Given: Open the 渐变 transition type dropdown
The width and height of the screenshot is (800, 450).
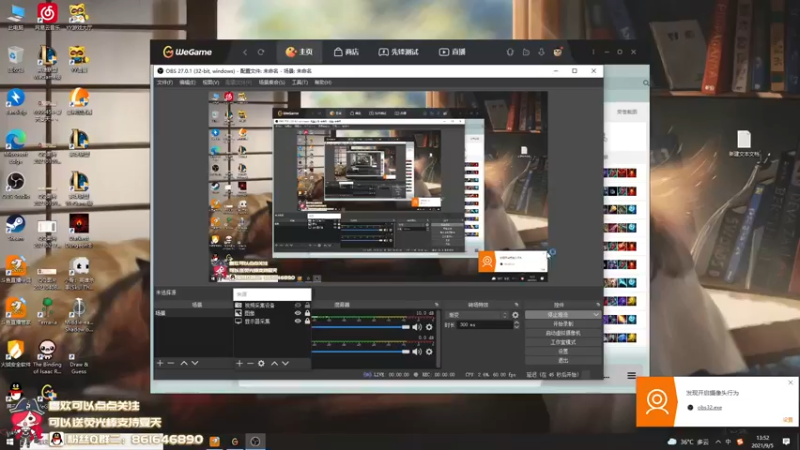Looking at the screenshot, I should pos(477,315).
